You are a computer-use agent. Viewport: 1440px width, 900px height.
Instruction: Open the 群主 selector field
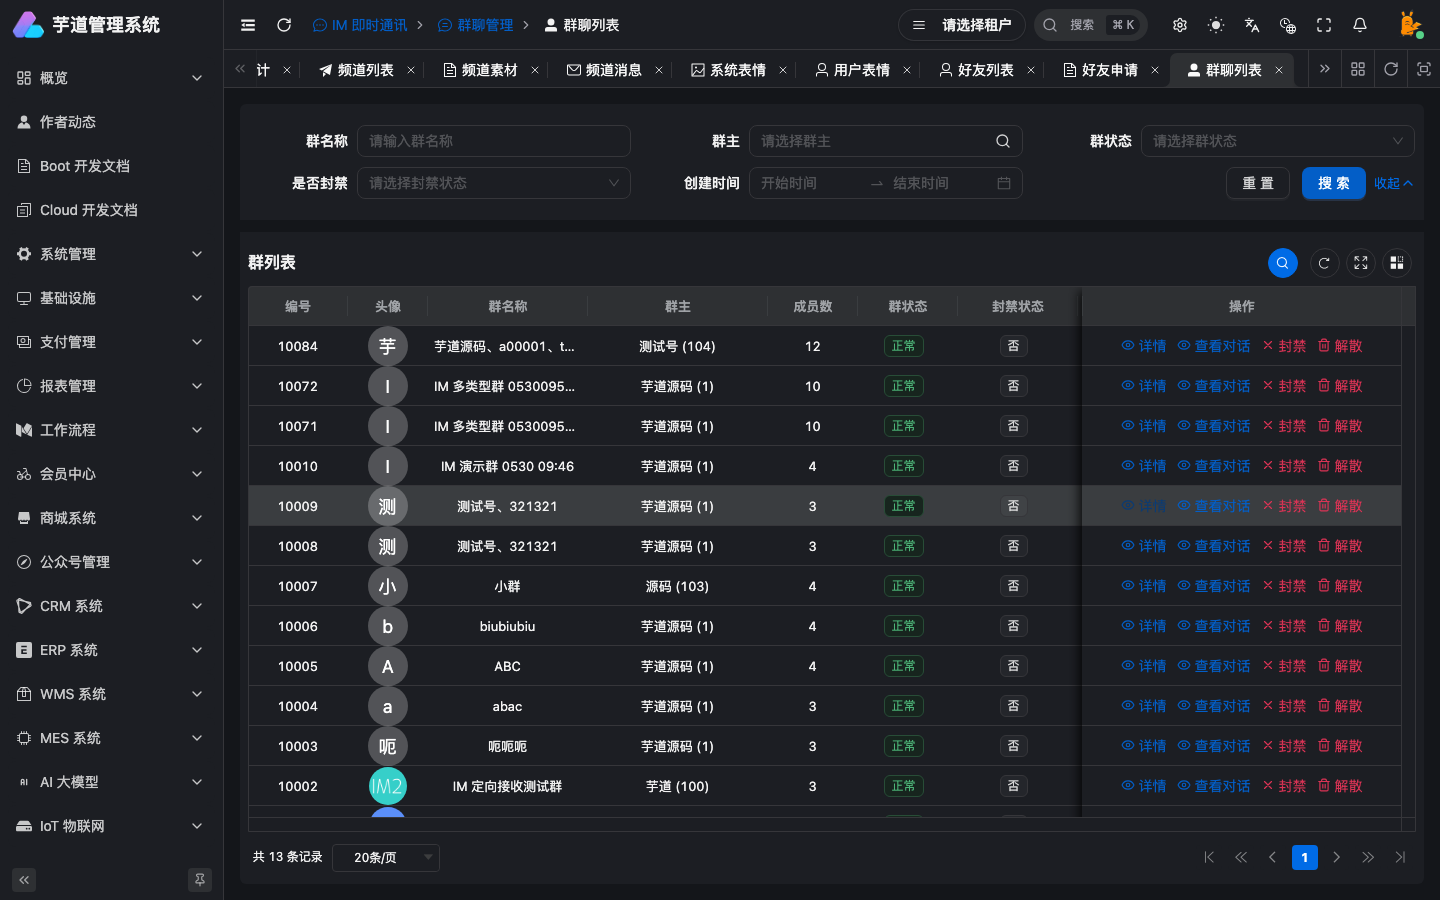tap(886, 141)
